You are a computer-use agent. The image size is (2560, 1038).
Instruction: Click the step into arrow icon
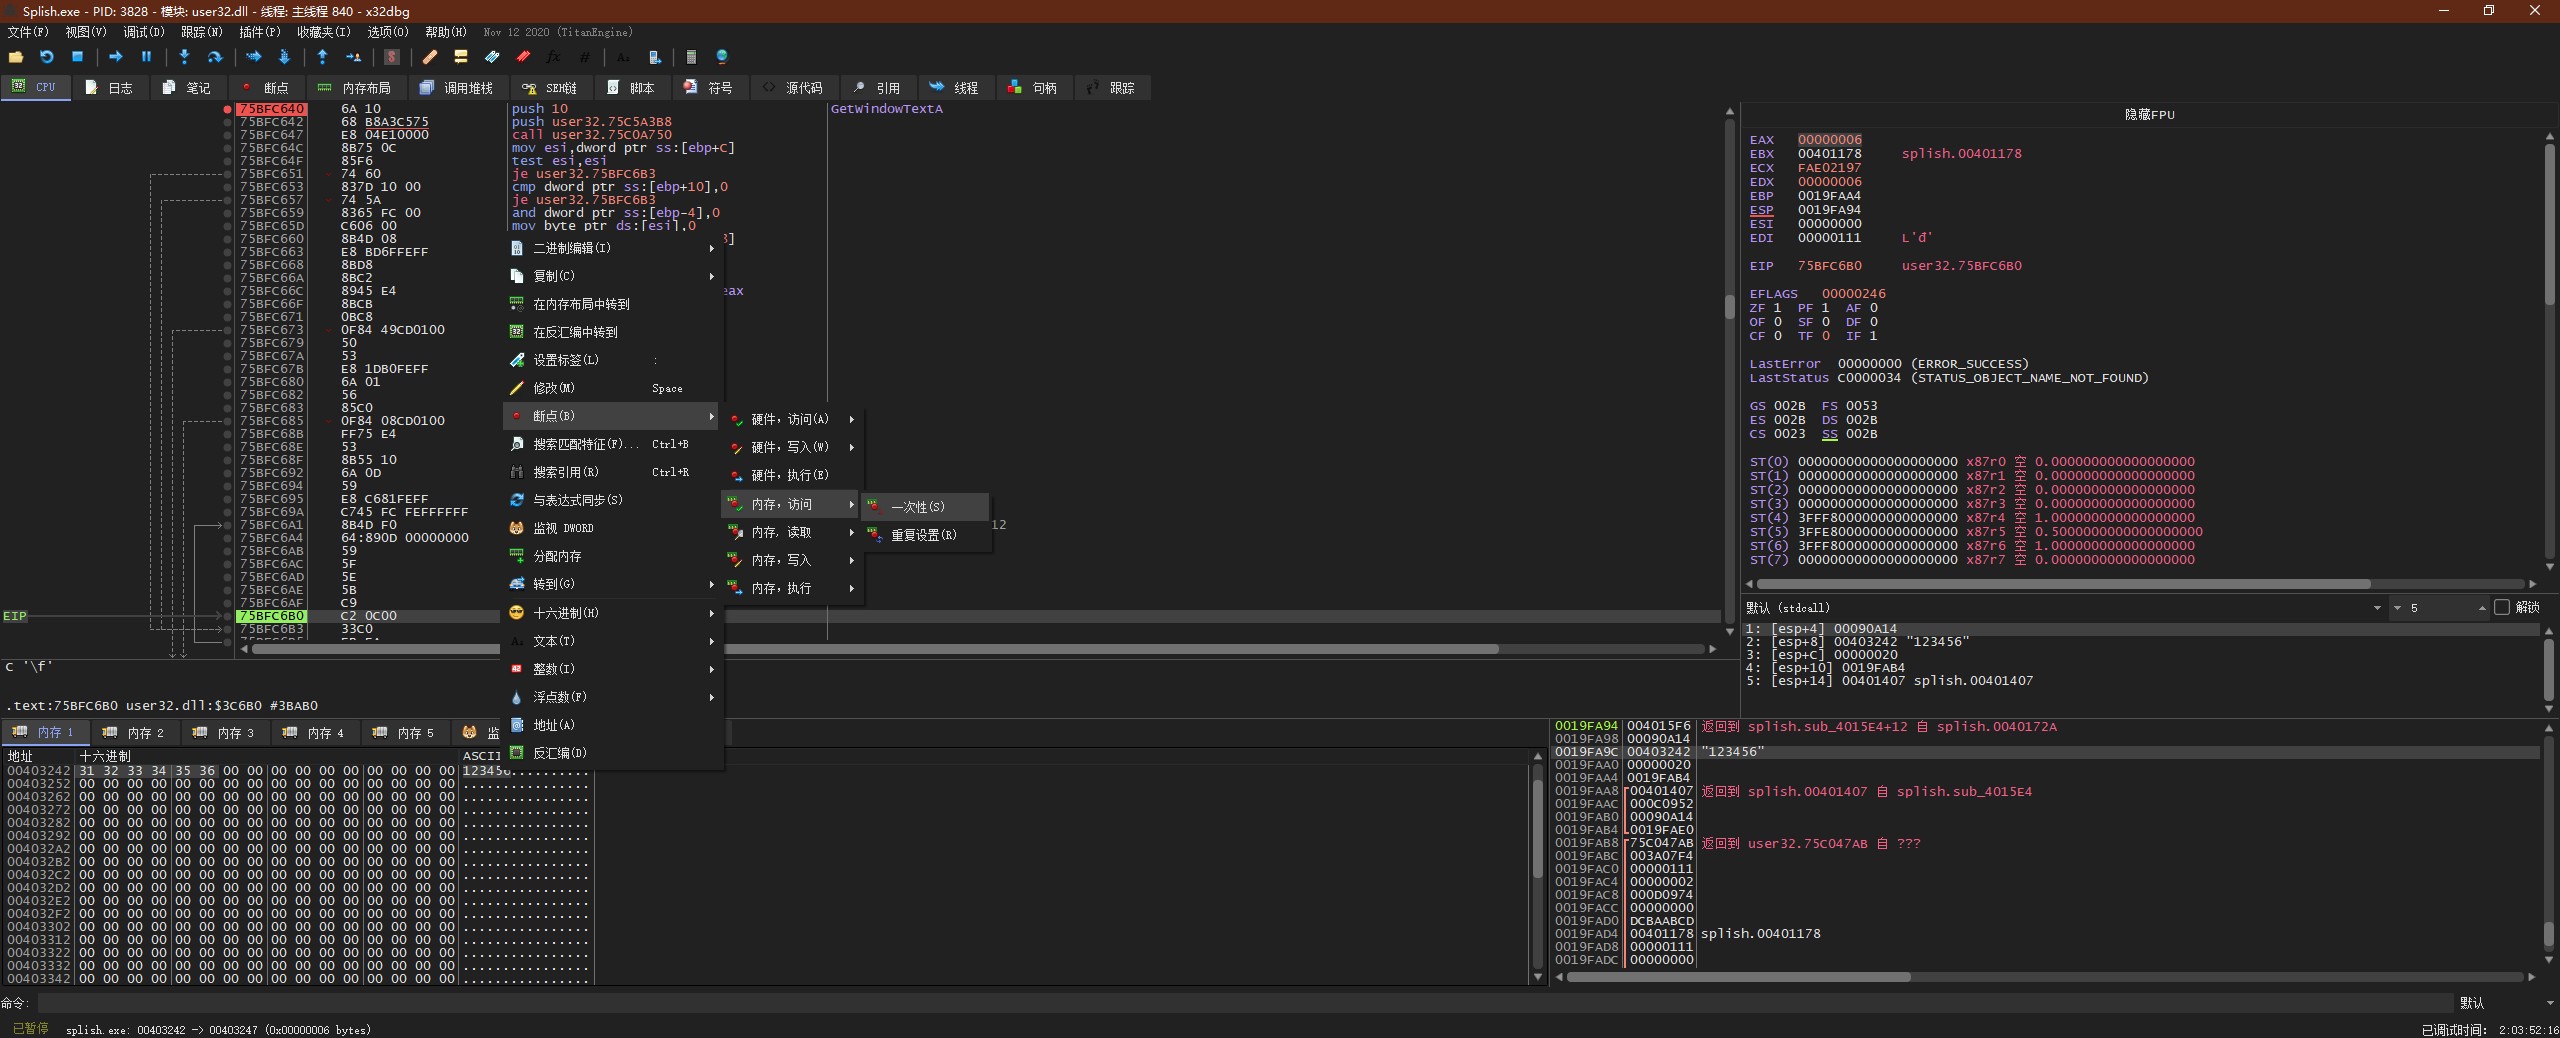(x=184, y=57)
